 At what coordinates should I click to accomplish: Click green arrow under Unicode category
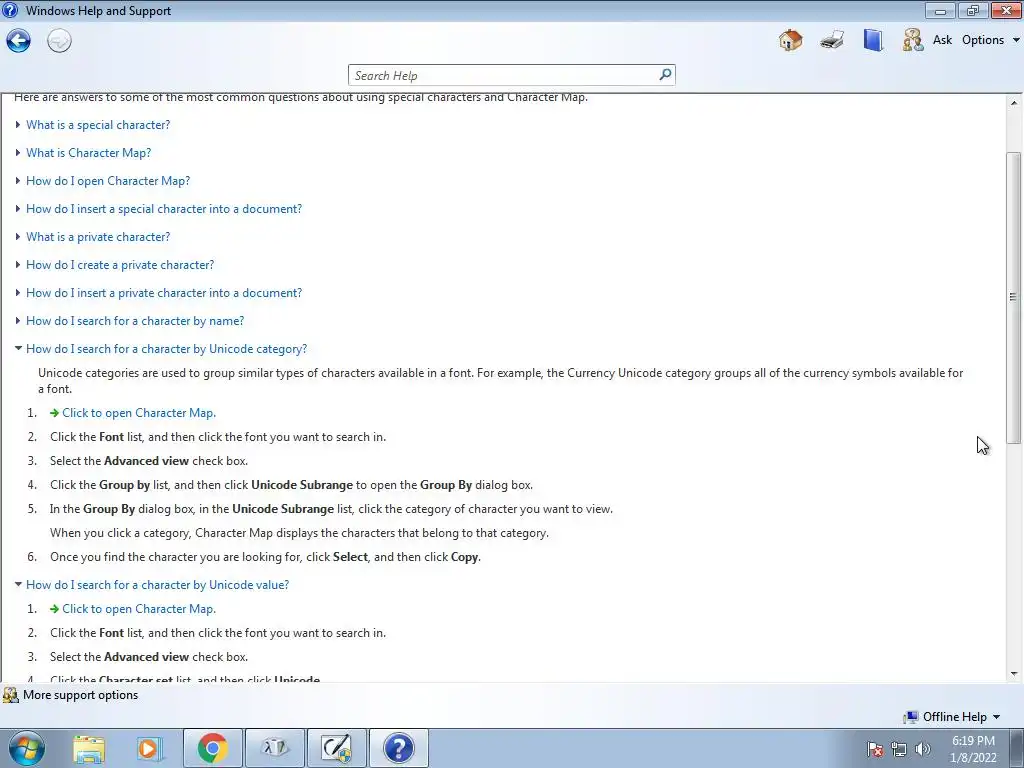click(x=54, y=413)
